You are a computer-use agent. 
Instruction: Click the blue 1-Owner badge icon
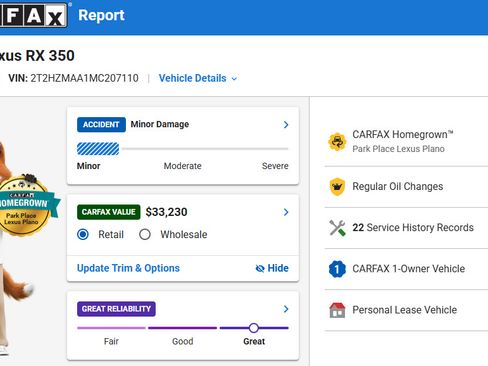tap(337, 269)
